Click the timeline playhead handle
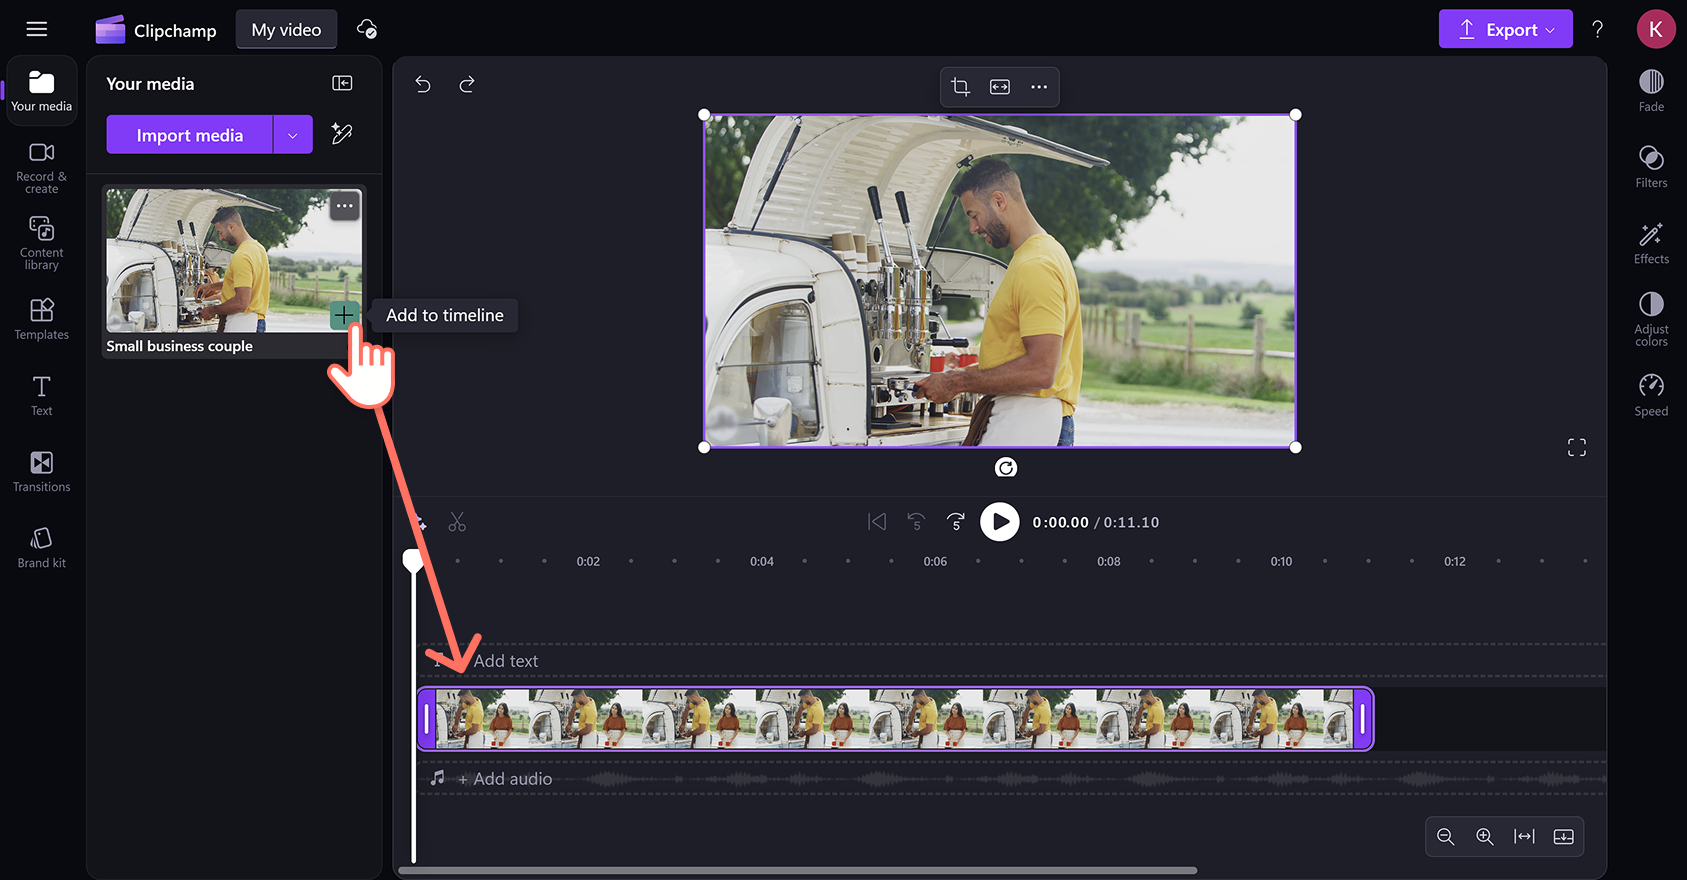 [413, 560]
